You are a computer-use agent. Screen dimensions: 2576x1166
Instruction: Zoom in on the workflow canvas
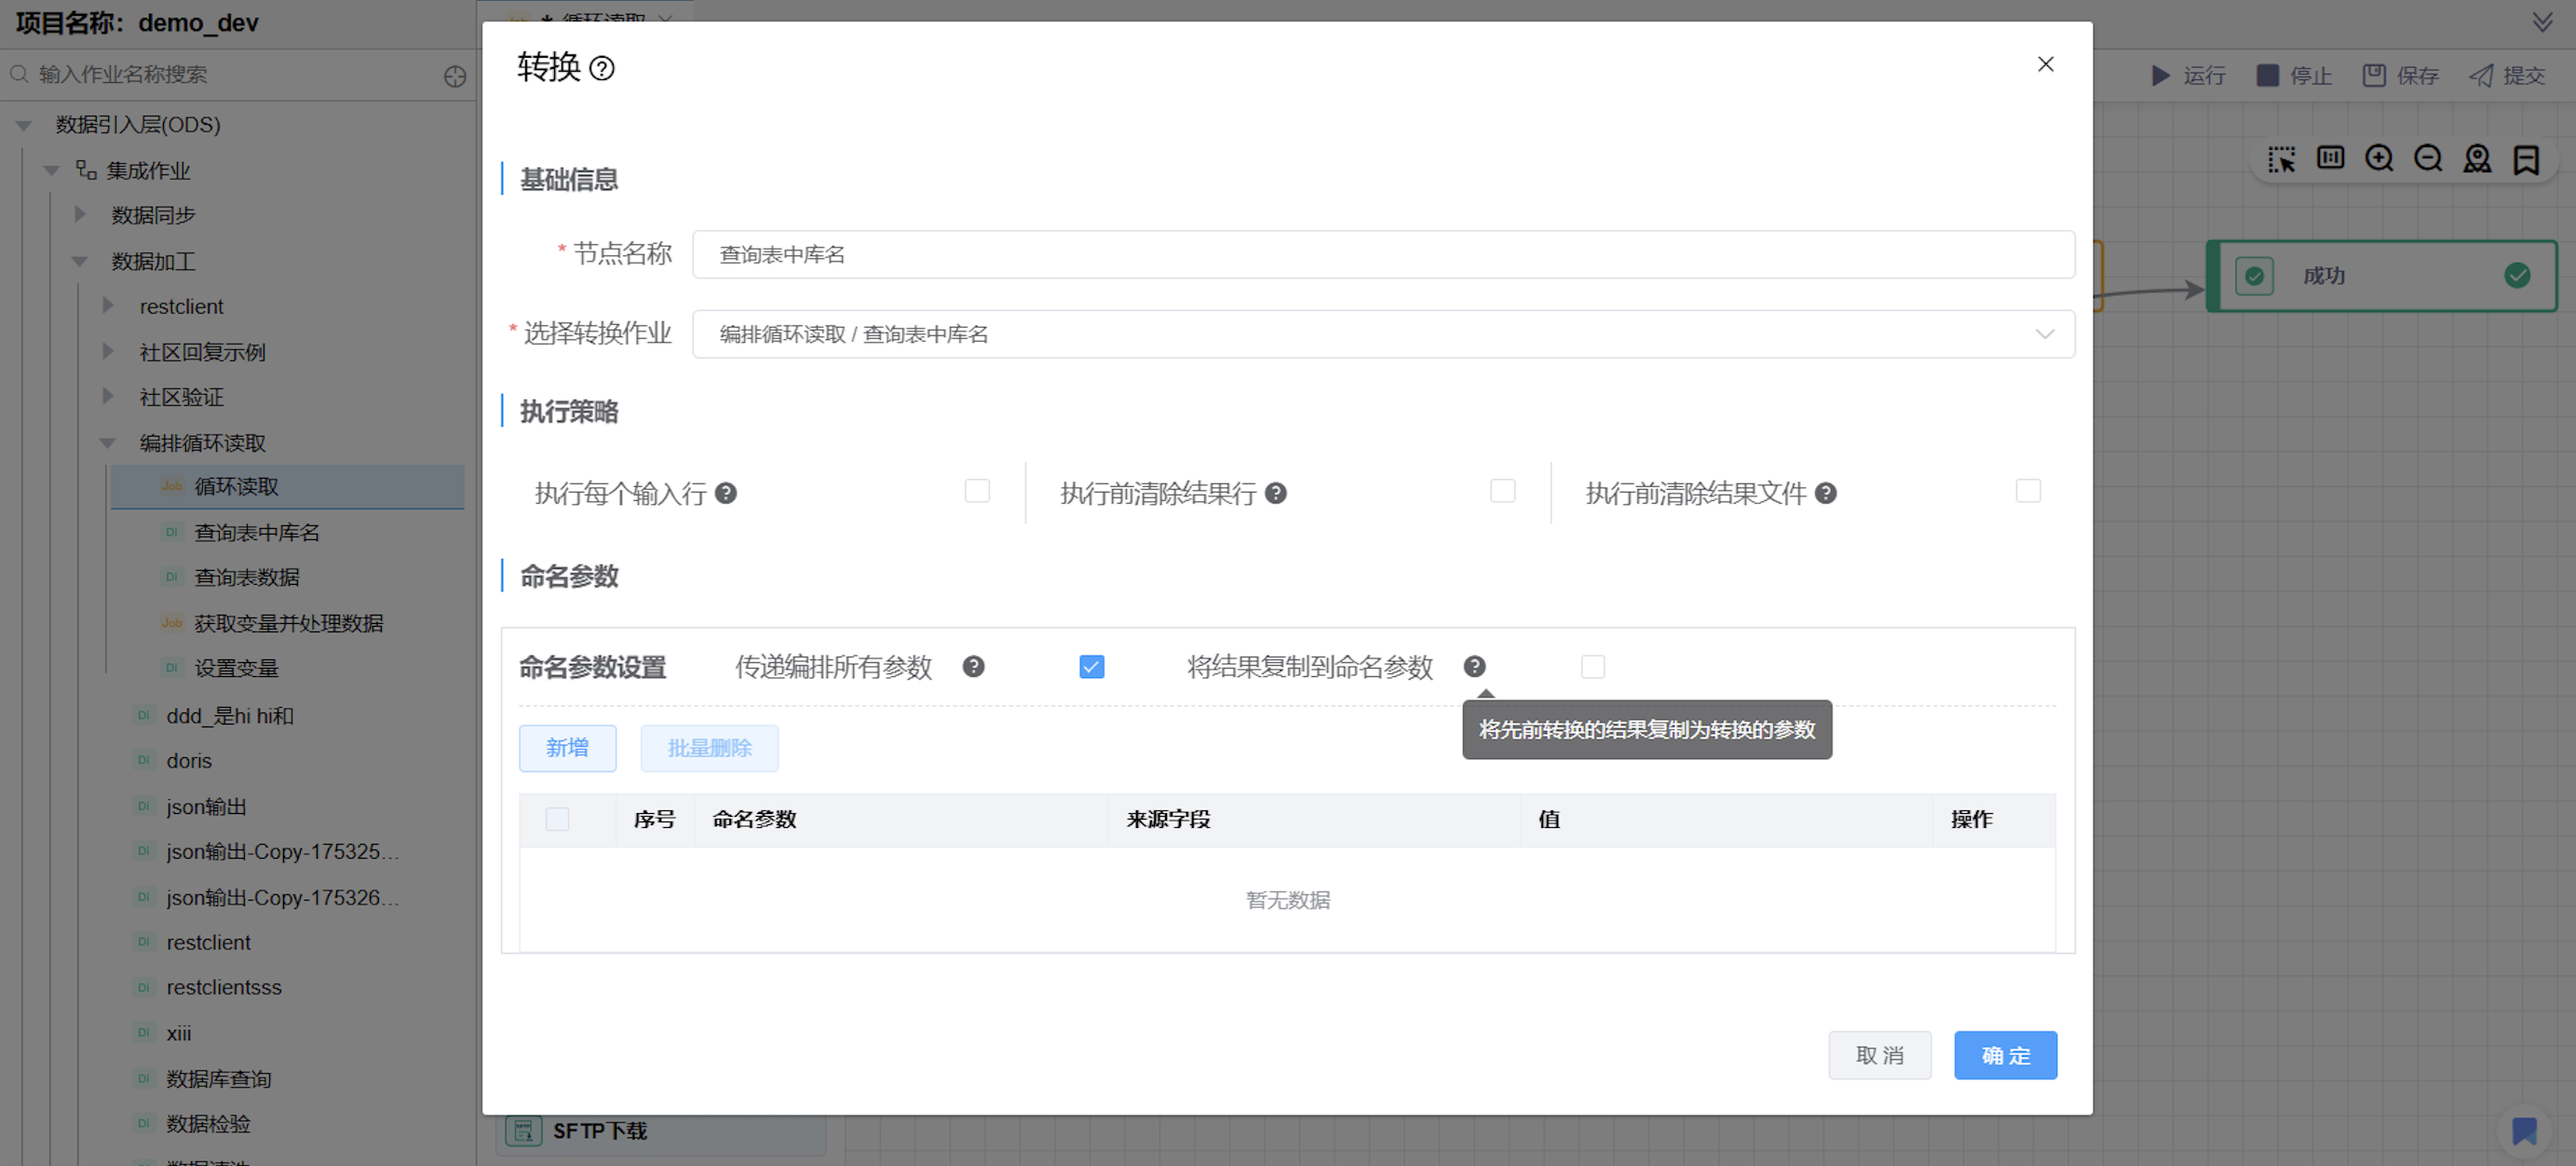pyautogui.click(x=2380, y=158)
